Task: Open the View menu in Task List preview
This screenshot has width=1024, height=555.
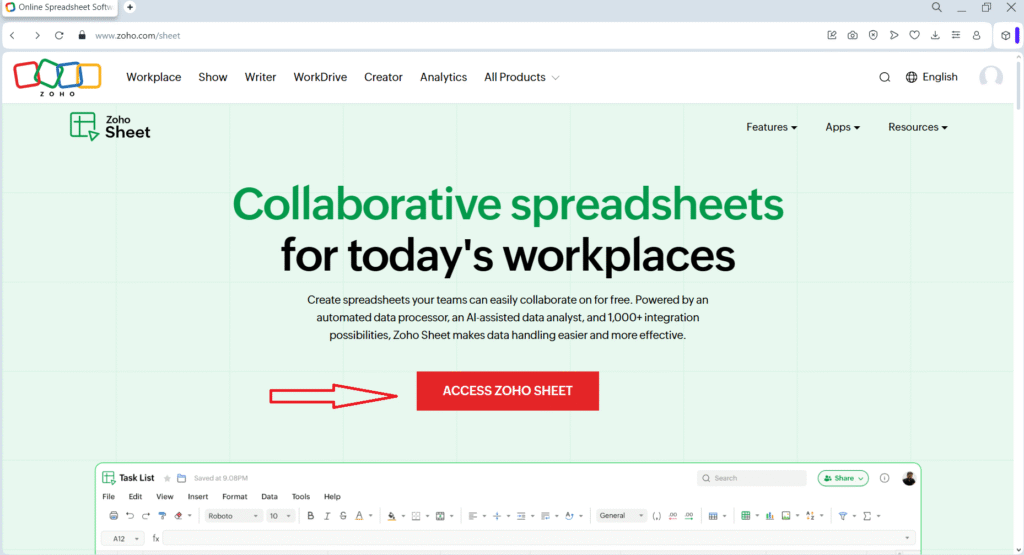Action: pos(165,496)
